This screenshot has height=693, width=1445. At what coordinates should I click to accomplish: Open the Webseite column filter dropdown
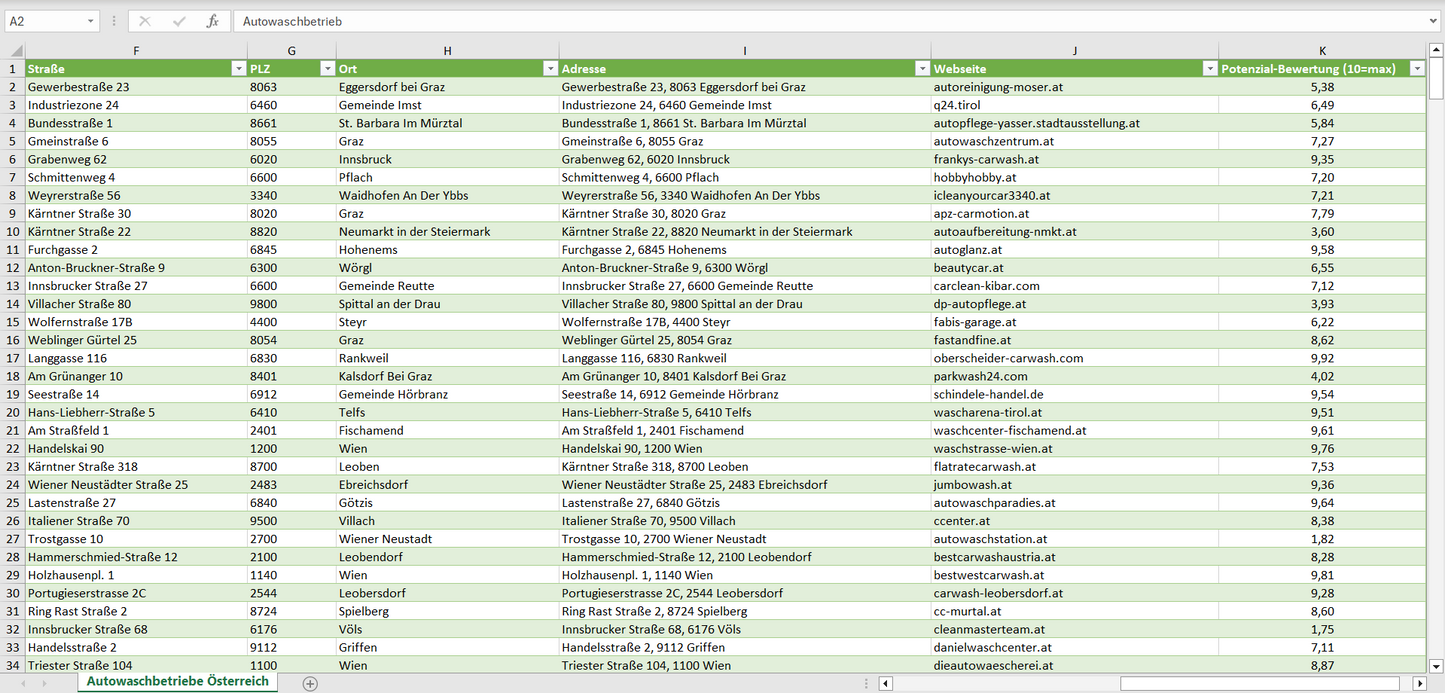(x=1208, y=68)
